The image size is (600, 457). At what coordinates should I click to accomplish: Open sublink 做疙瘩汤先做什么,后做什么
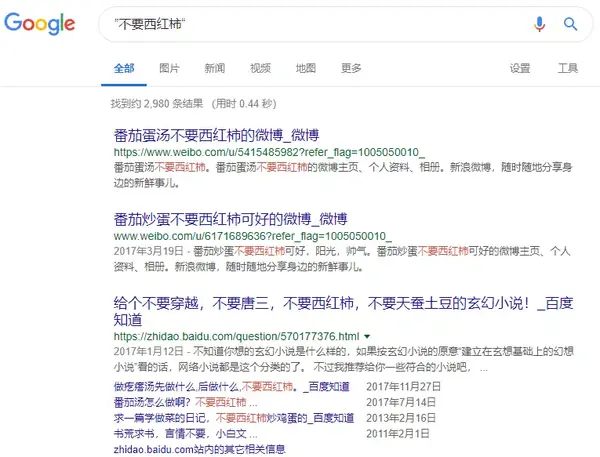(x=232, y=387)
